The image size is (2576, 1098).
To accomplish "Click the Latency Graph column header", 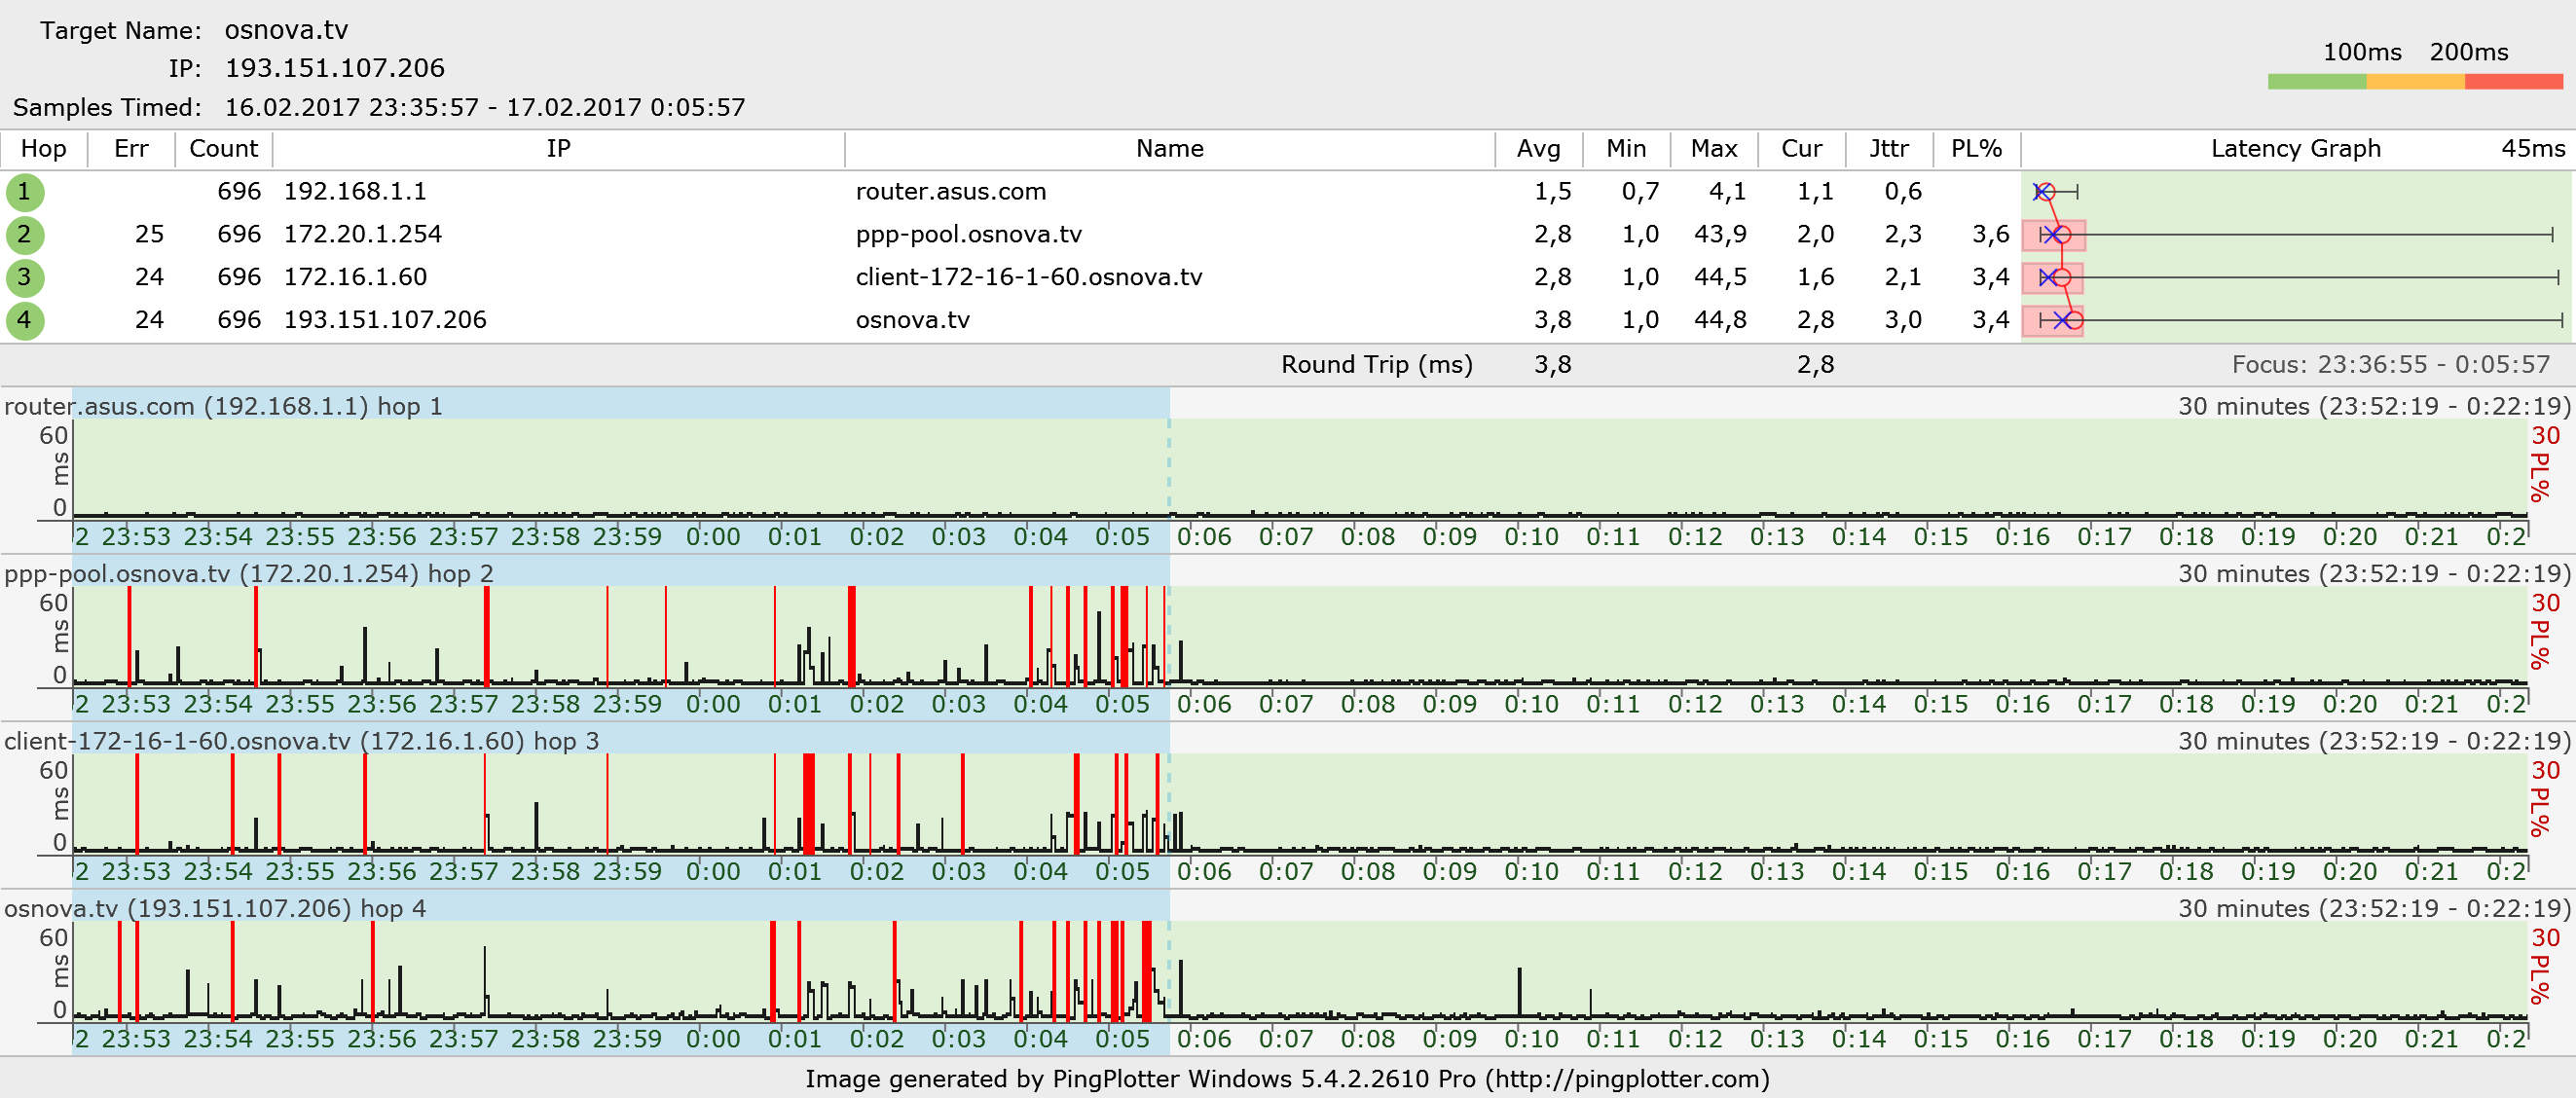I will (x=2295, y=149).
